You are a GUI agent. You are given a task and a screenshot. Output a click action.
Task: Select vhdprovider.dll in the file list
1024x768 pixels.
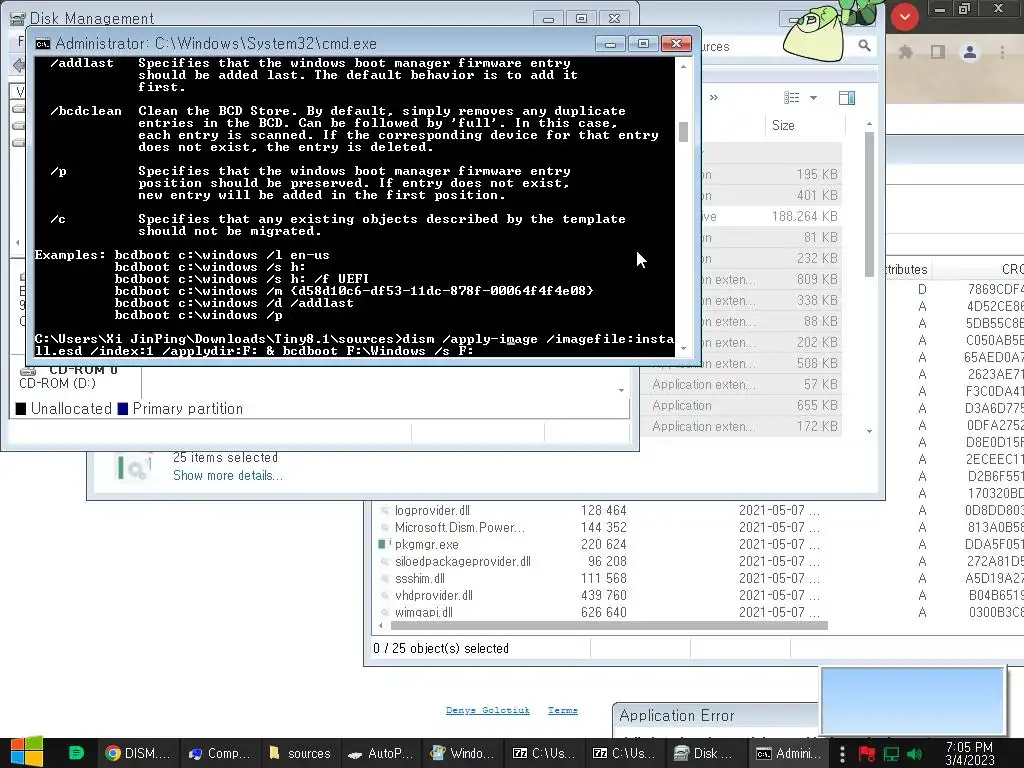[434, 595]
